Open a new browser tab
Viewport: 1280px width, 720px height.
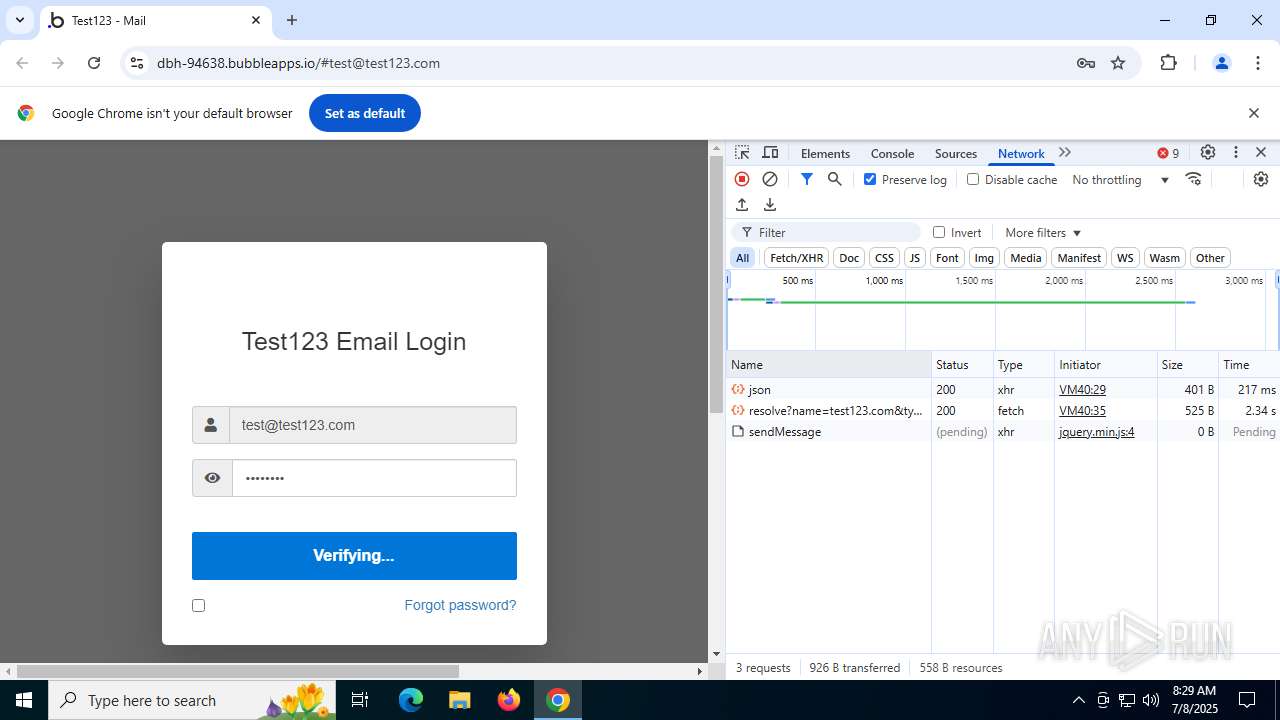click(x=292, y=20)
